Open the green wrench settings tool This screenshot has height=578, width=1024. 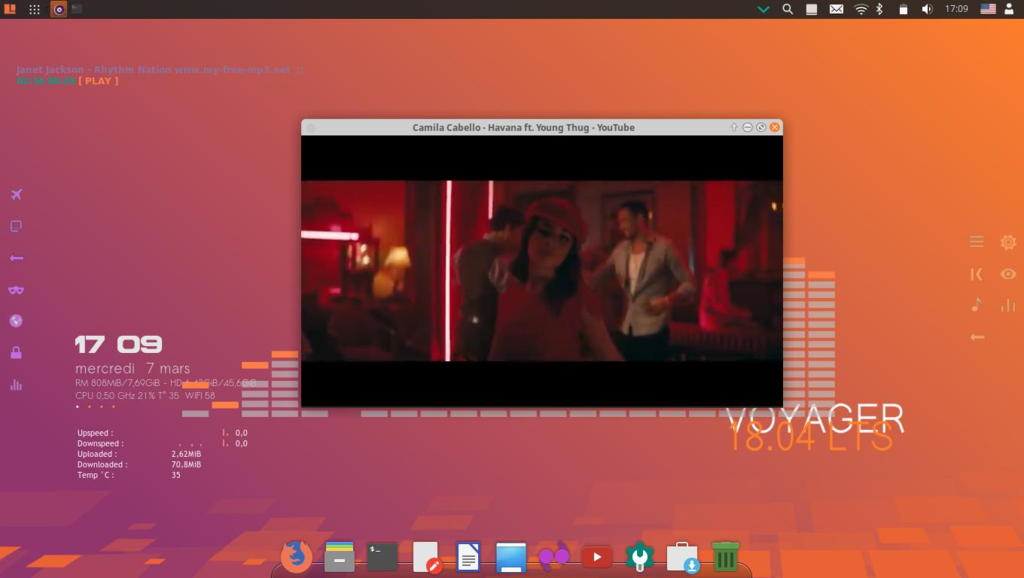639,557
